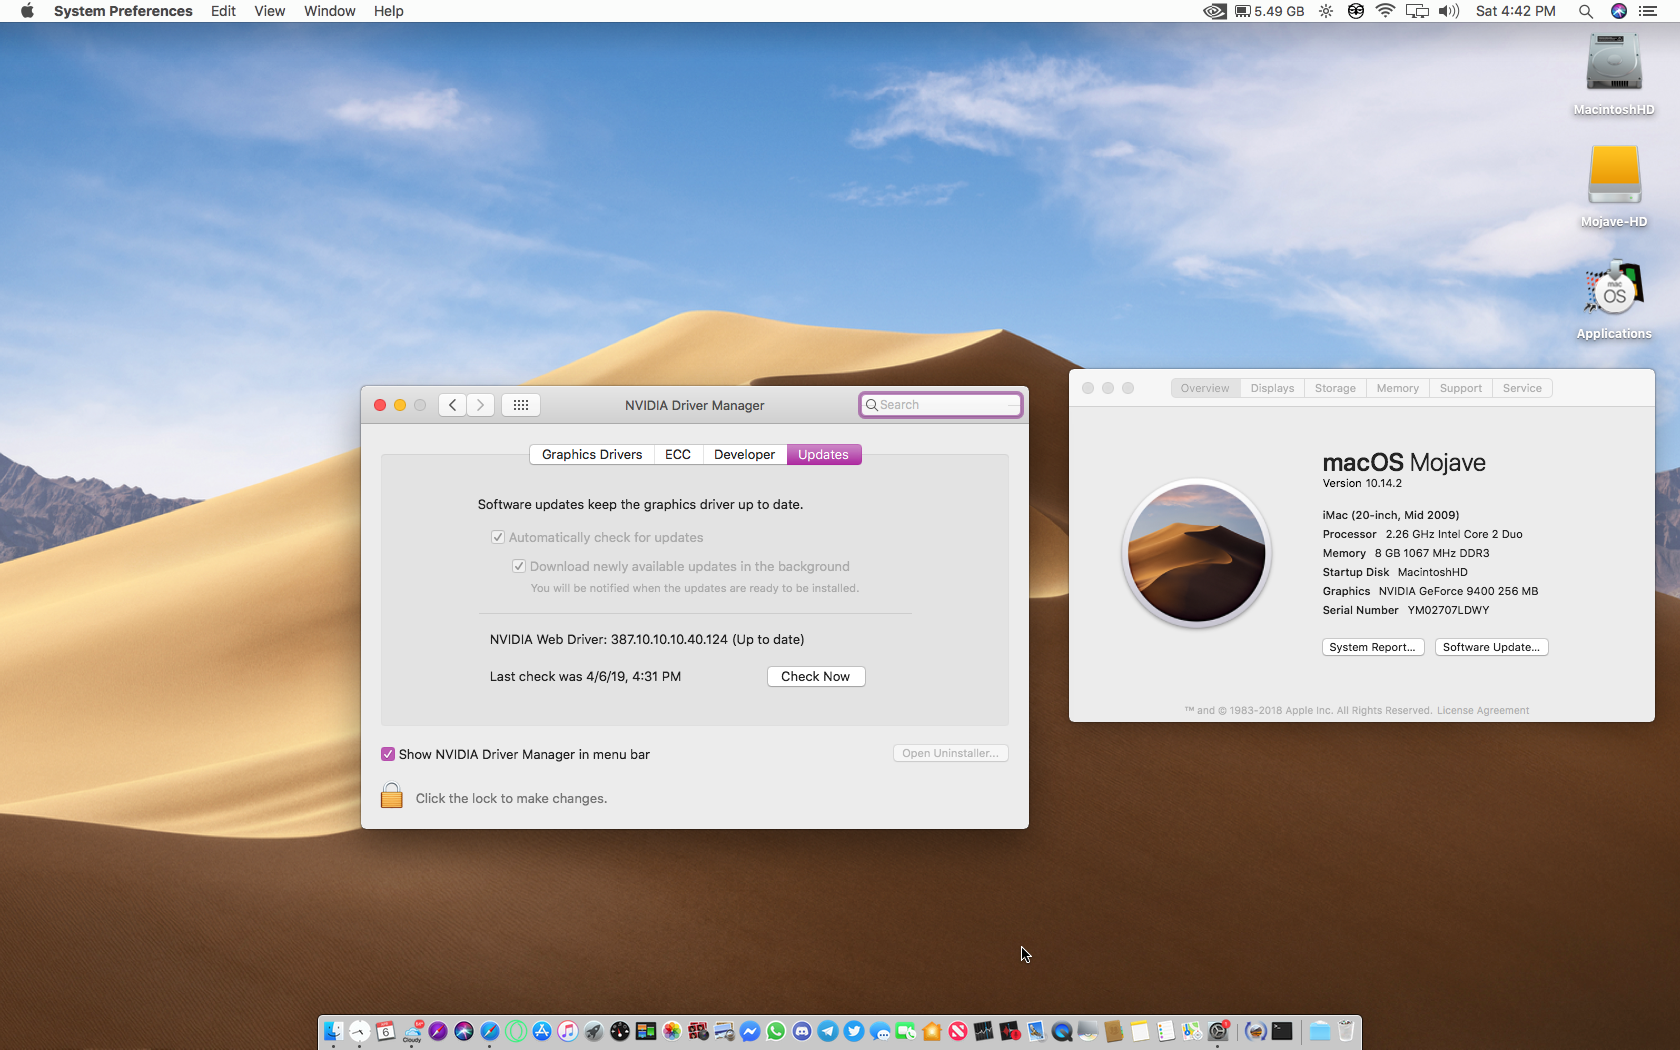The image size is (1680, 1050).
Task: Launch iTunes from the Dock
Action: click(568, 1031)
